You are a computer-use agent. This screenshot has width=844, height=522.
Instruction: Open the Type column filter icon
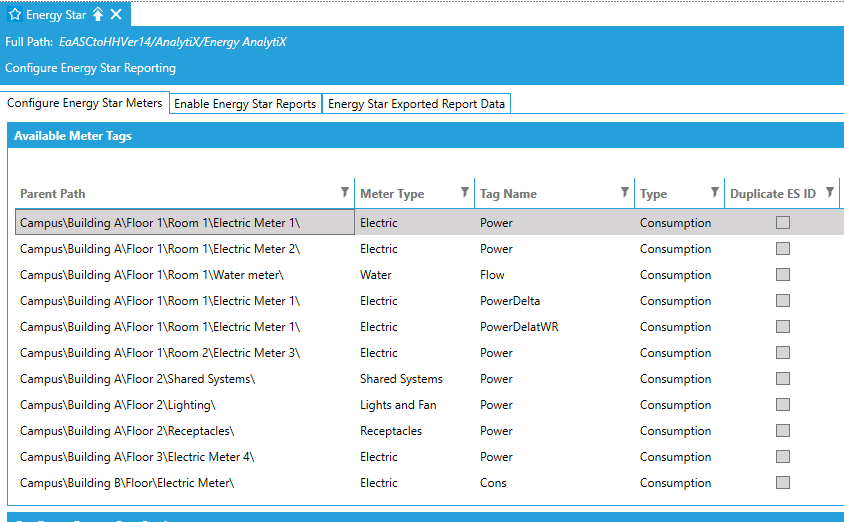click(715, 192)
